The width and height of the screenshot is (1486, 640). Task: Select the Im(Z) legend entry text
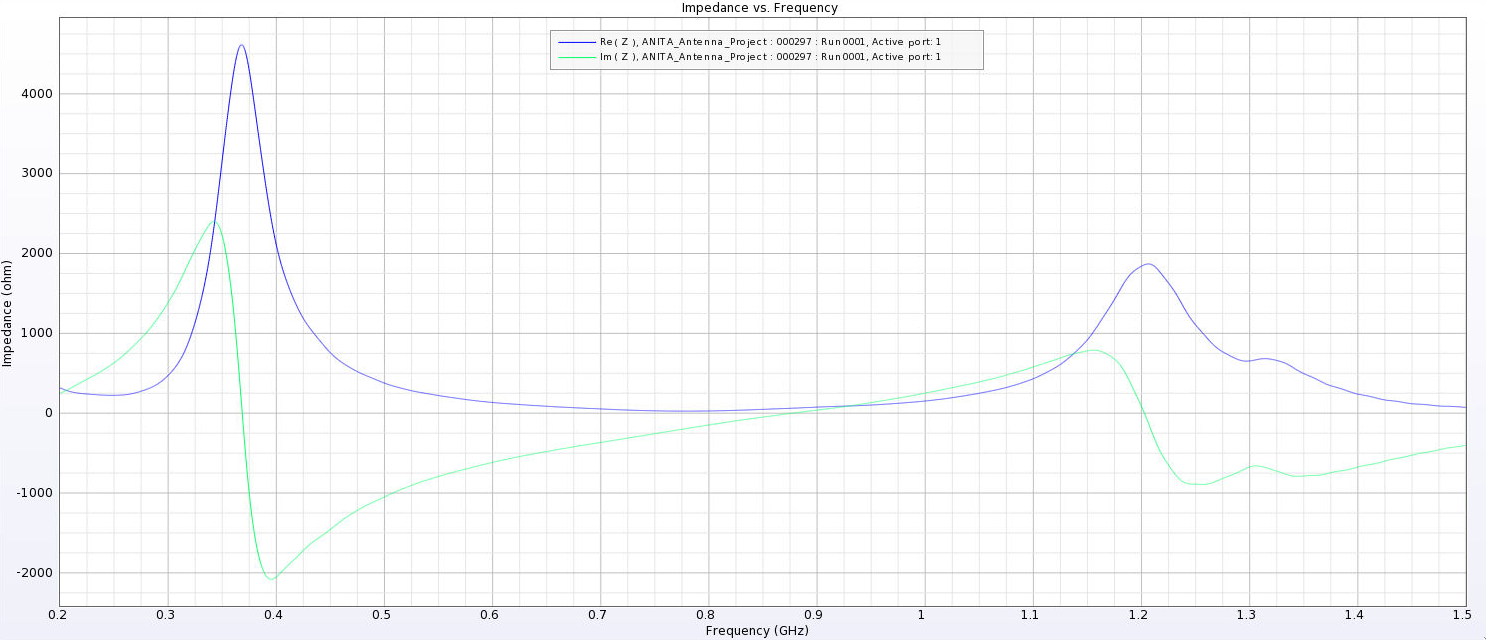[x=770, y=57]
